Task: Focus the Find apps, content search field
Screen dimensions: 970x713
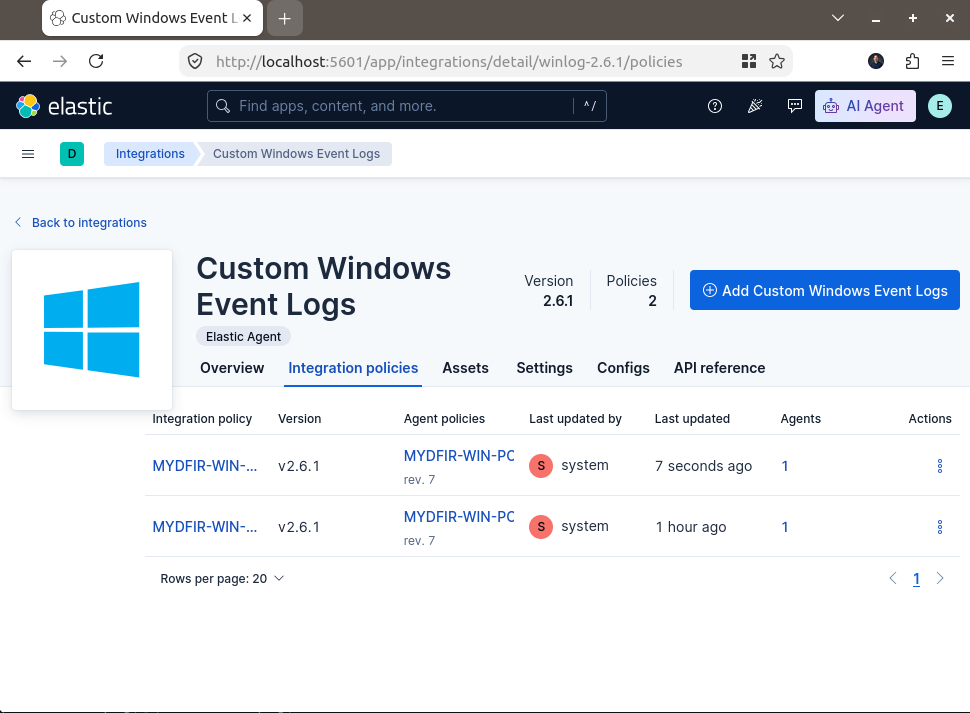Action: [x=406, y=106]
